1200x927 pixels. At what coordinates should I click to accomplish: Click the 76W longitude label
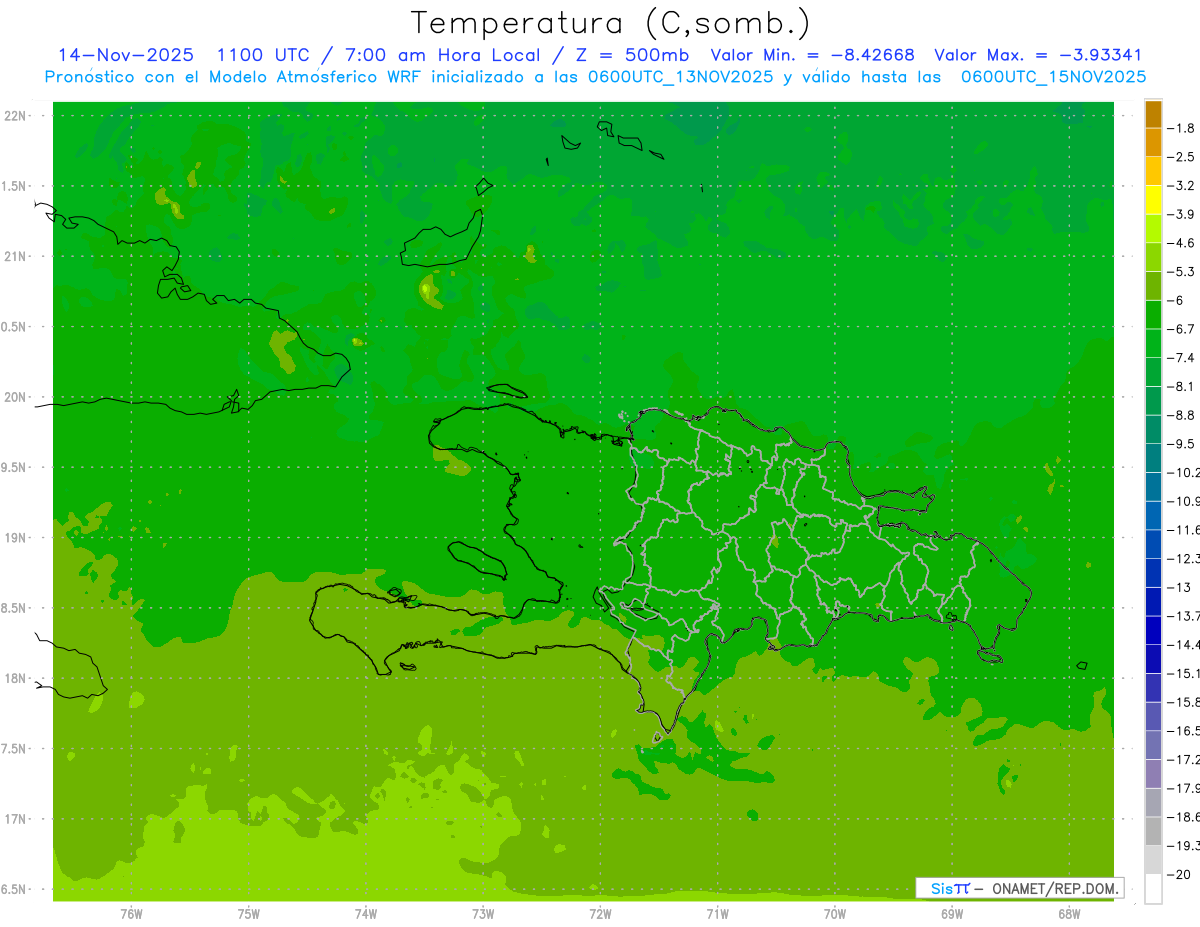click(131, 914)
